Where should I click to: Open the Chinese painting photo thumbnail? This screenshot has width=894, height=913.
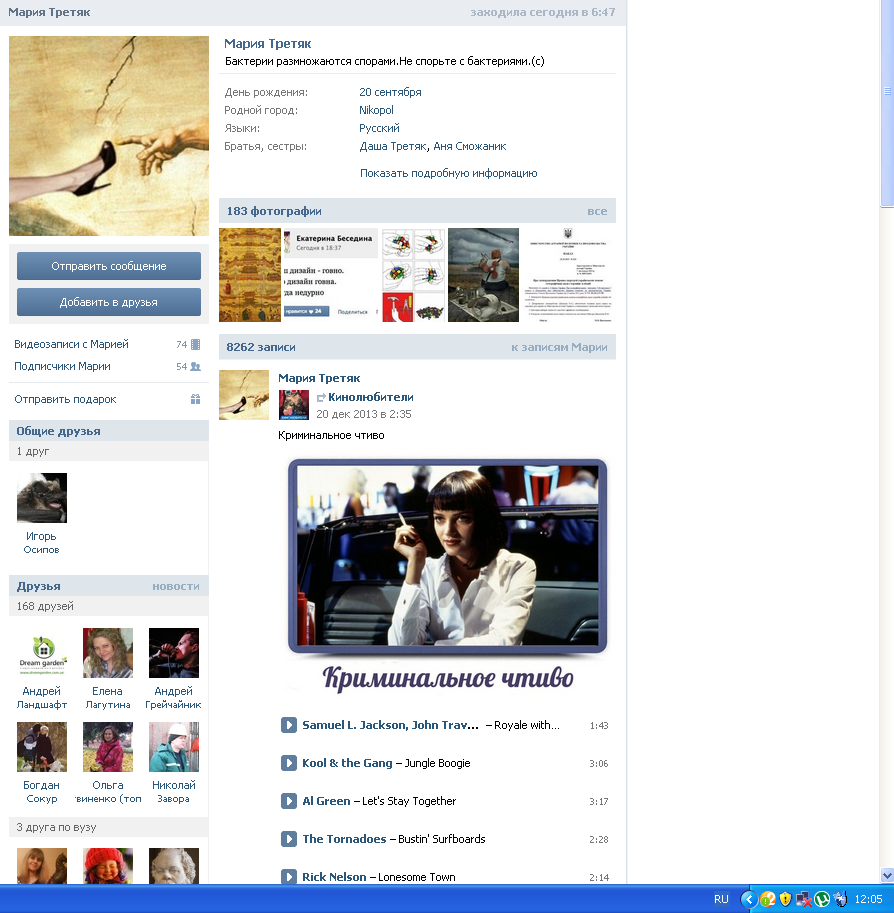click(250, 275)
